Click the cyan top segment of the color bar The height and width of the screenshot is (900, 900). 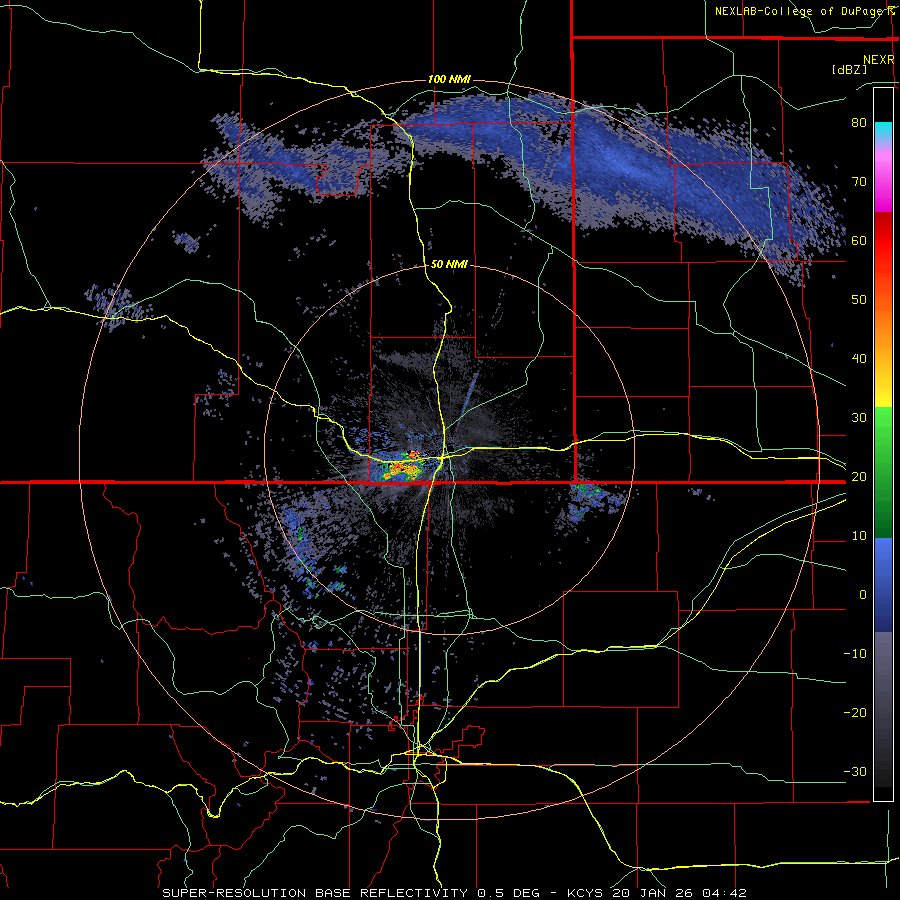(883, 132)
